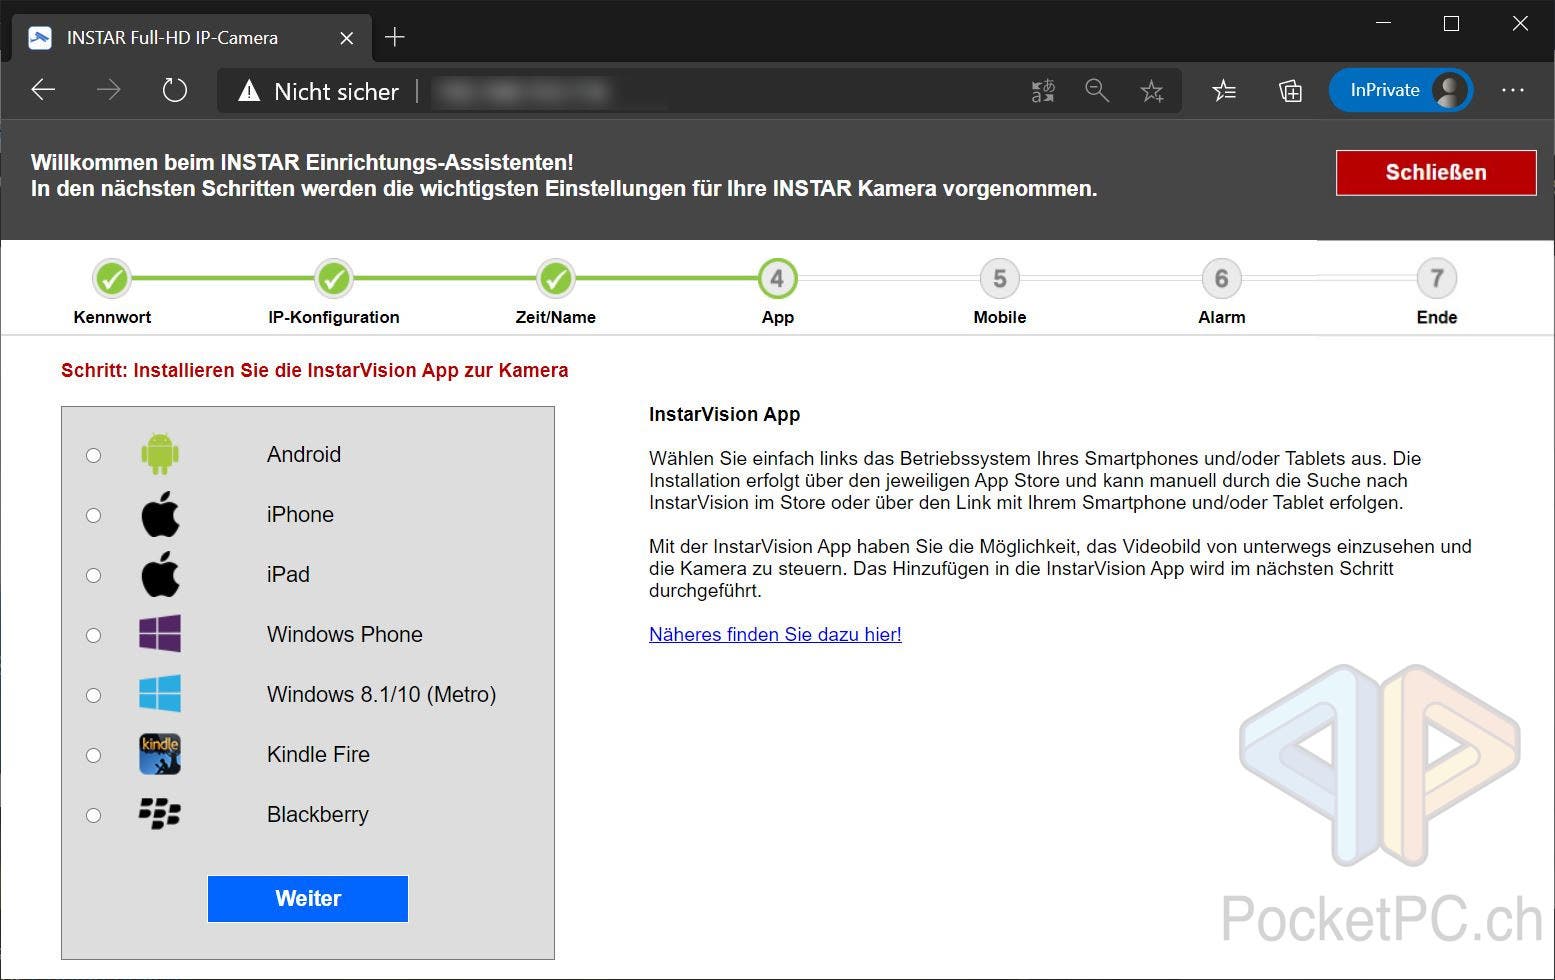The image size is (1555, 980).
Task: Click the IP-Konfiguration step label
Action: (x=334, y=317)
